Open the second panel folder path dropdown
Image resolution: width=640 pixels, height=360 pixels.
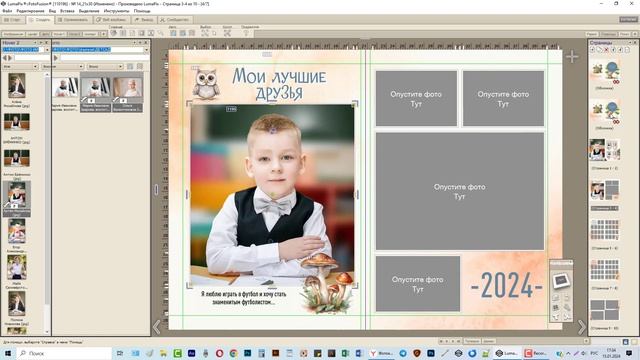point(146,50)
